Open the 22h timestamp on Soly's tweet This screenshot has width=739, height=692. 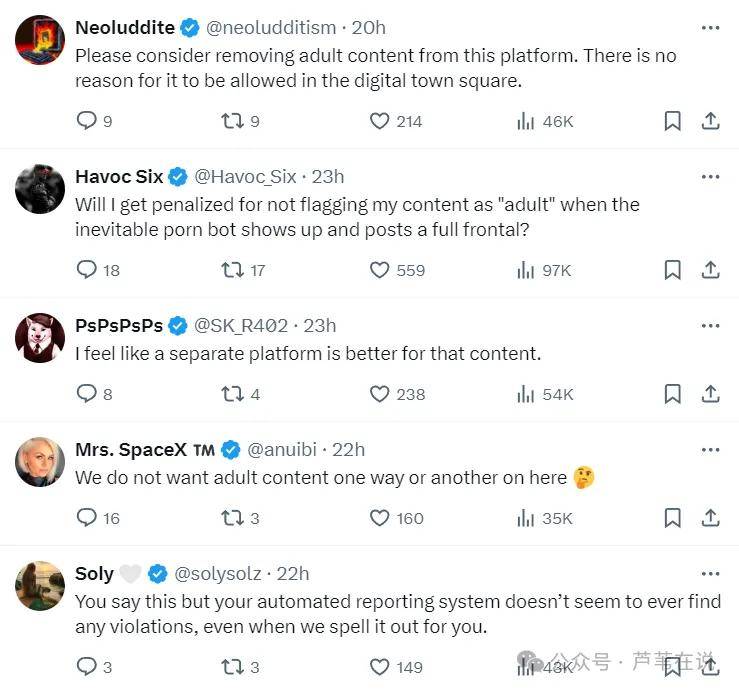(293, 574)
